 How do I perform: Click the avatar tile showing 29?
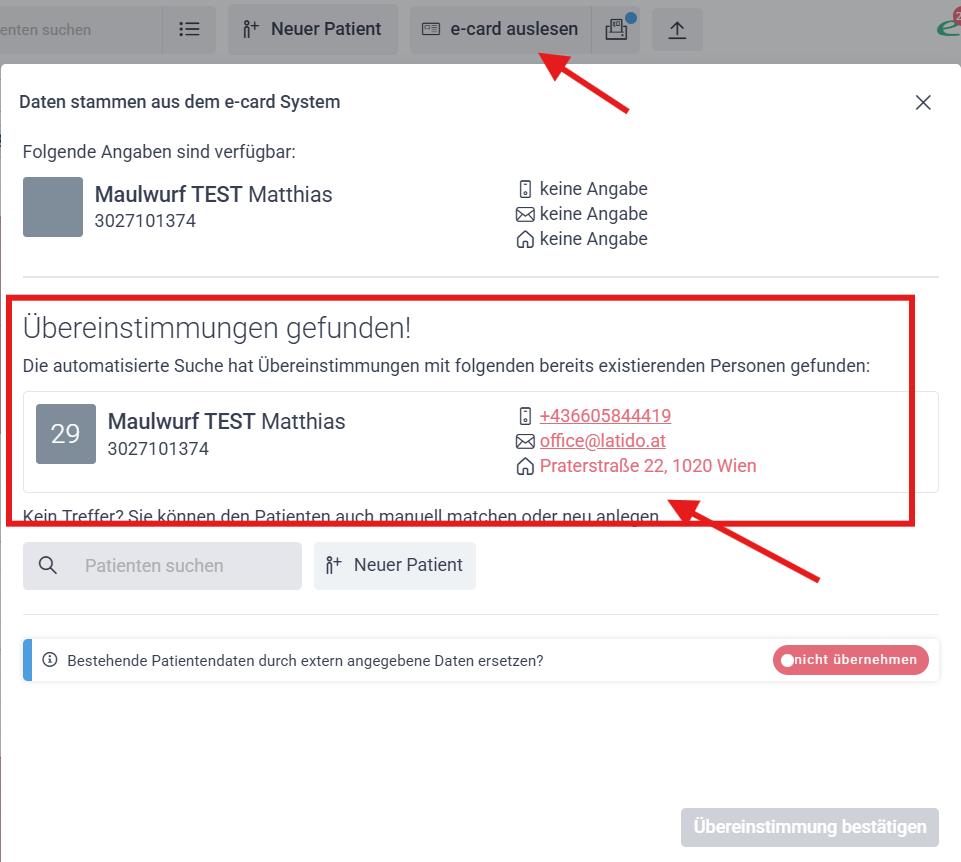click(66, 434)
